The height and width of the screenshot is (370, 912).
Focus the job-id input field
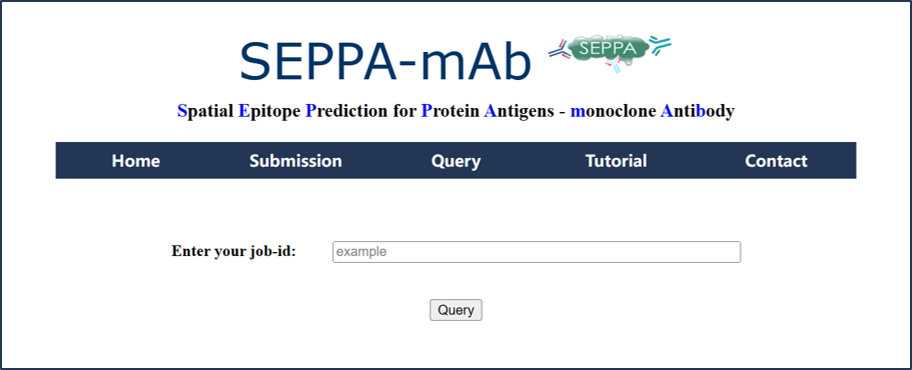[536, 252]
